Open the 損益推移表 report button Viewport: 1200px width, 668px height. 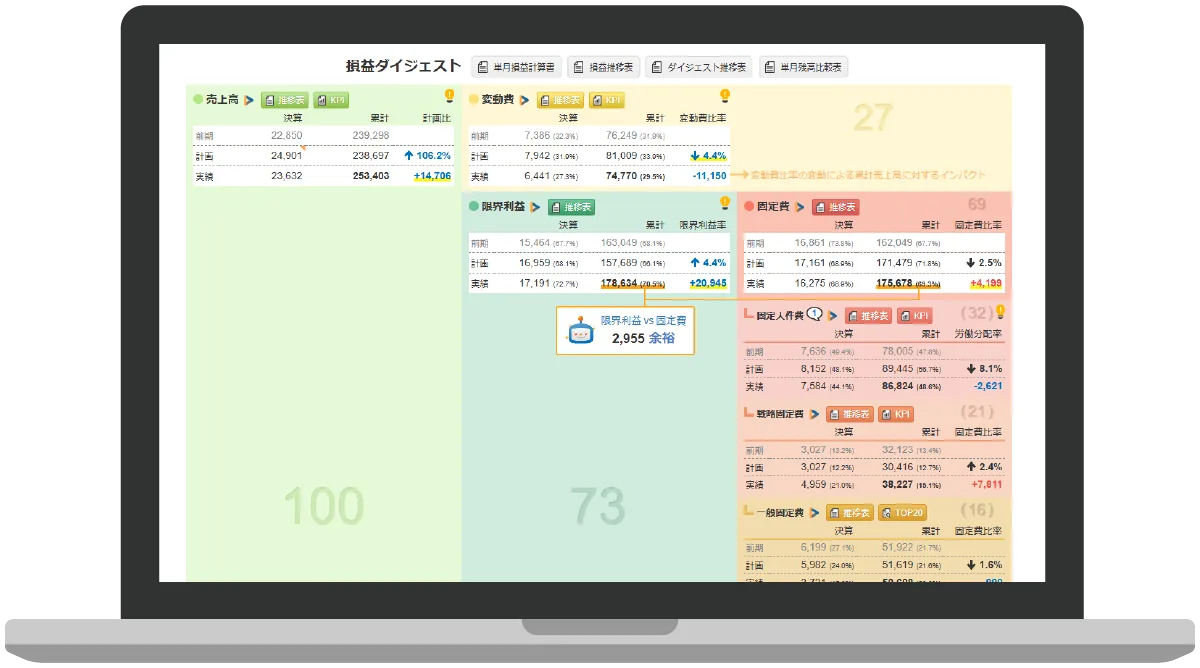tap(604, 67)
